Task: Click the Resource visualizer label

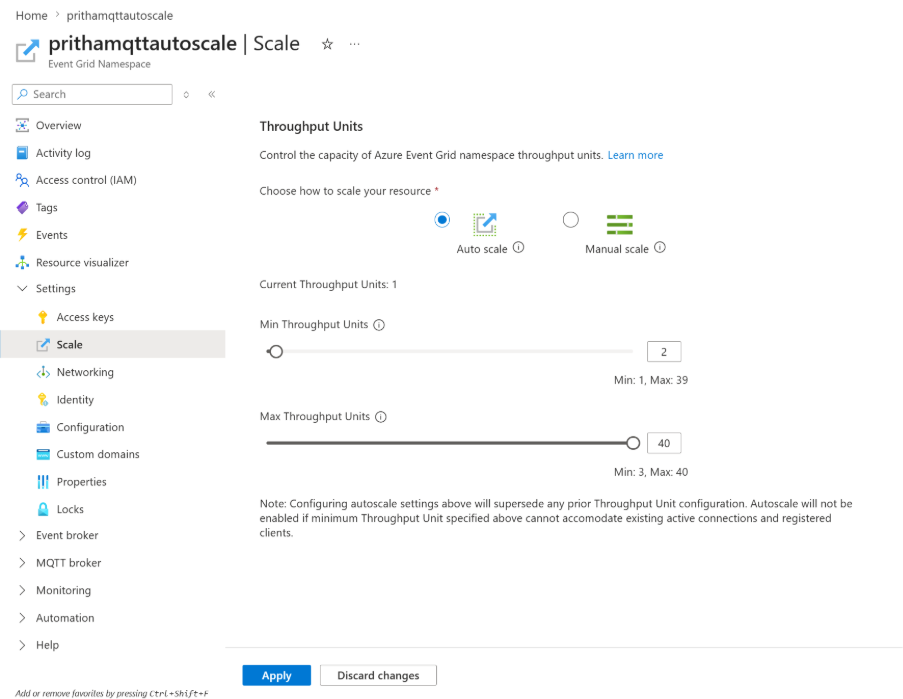Action: pos(82,263)
